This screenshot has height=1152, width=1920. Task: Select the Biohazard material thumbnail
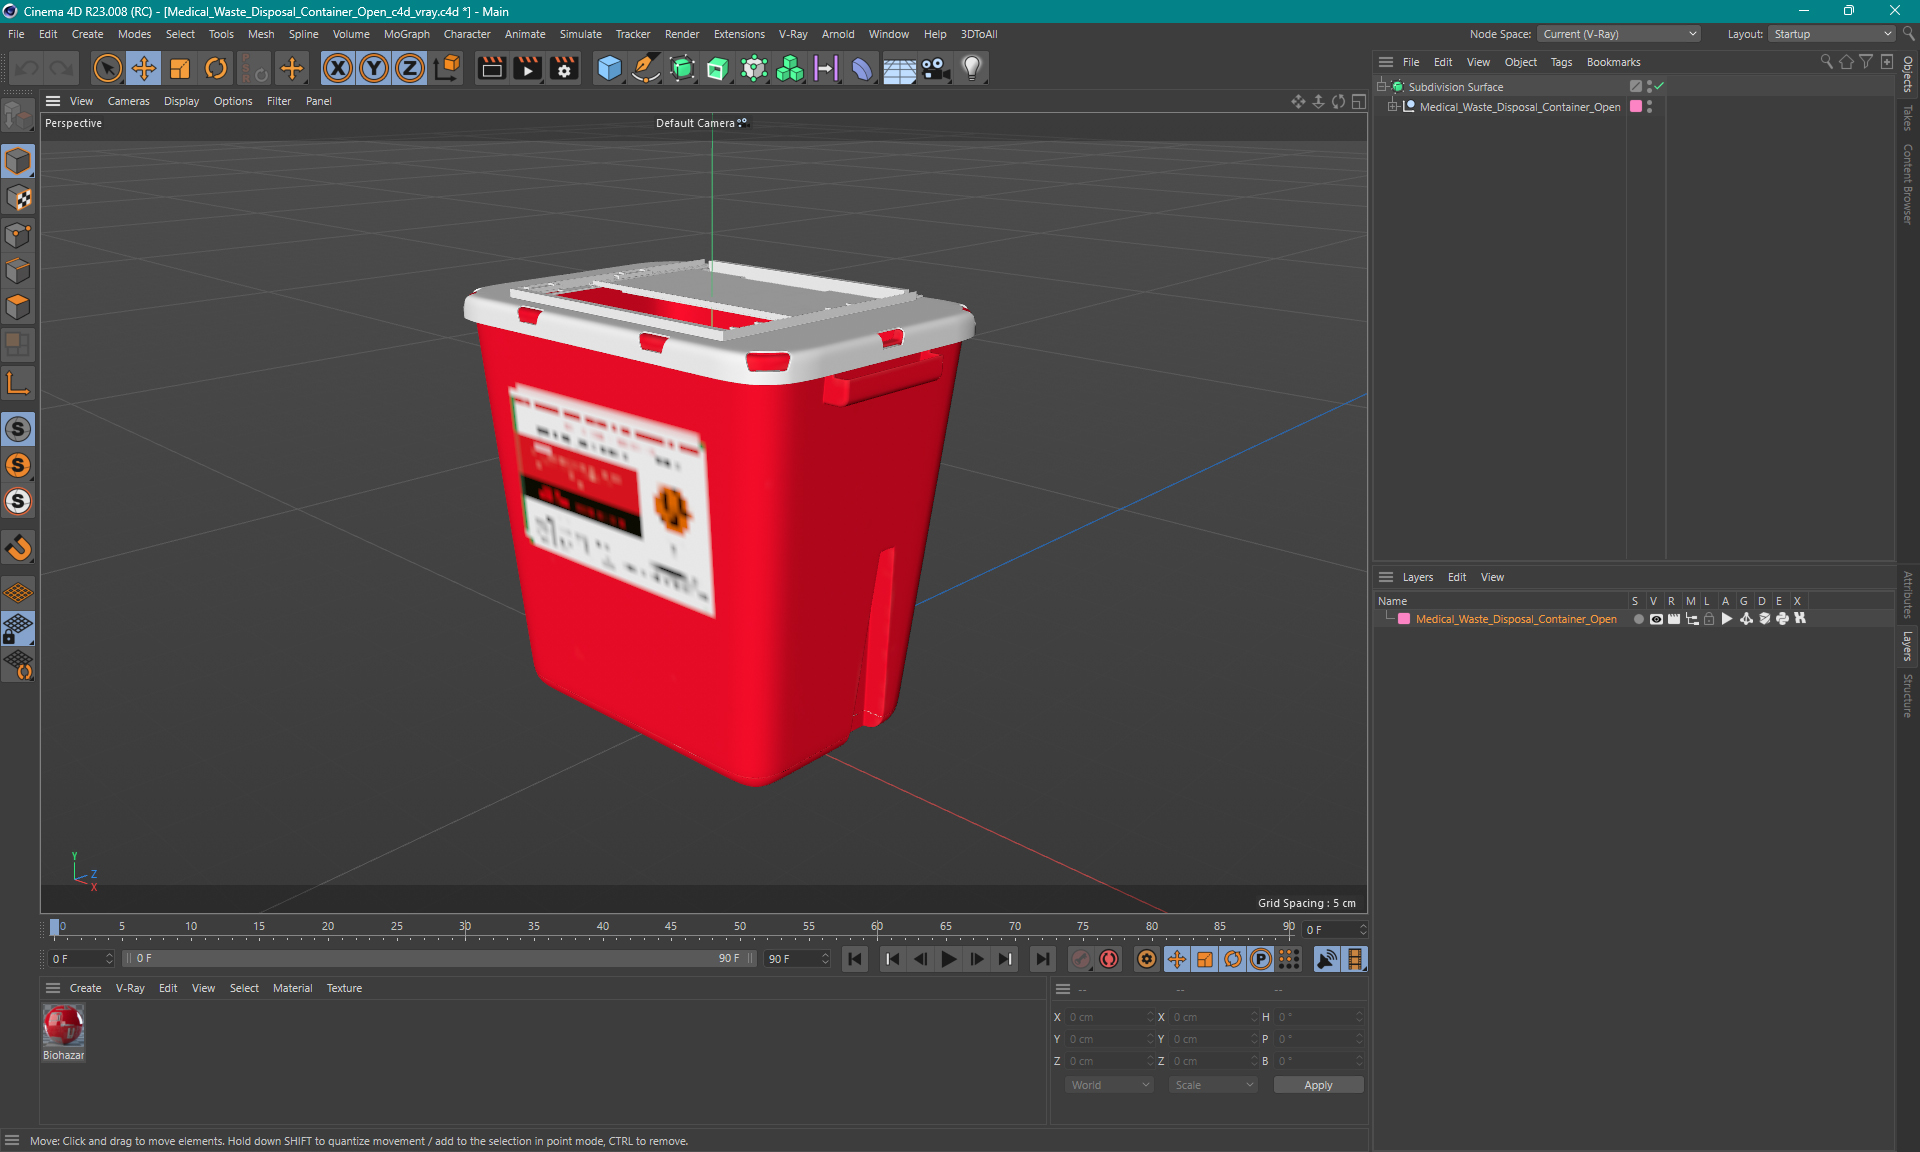(63, 1025)
